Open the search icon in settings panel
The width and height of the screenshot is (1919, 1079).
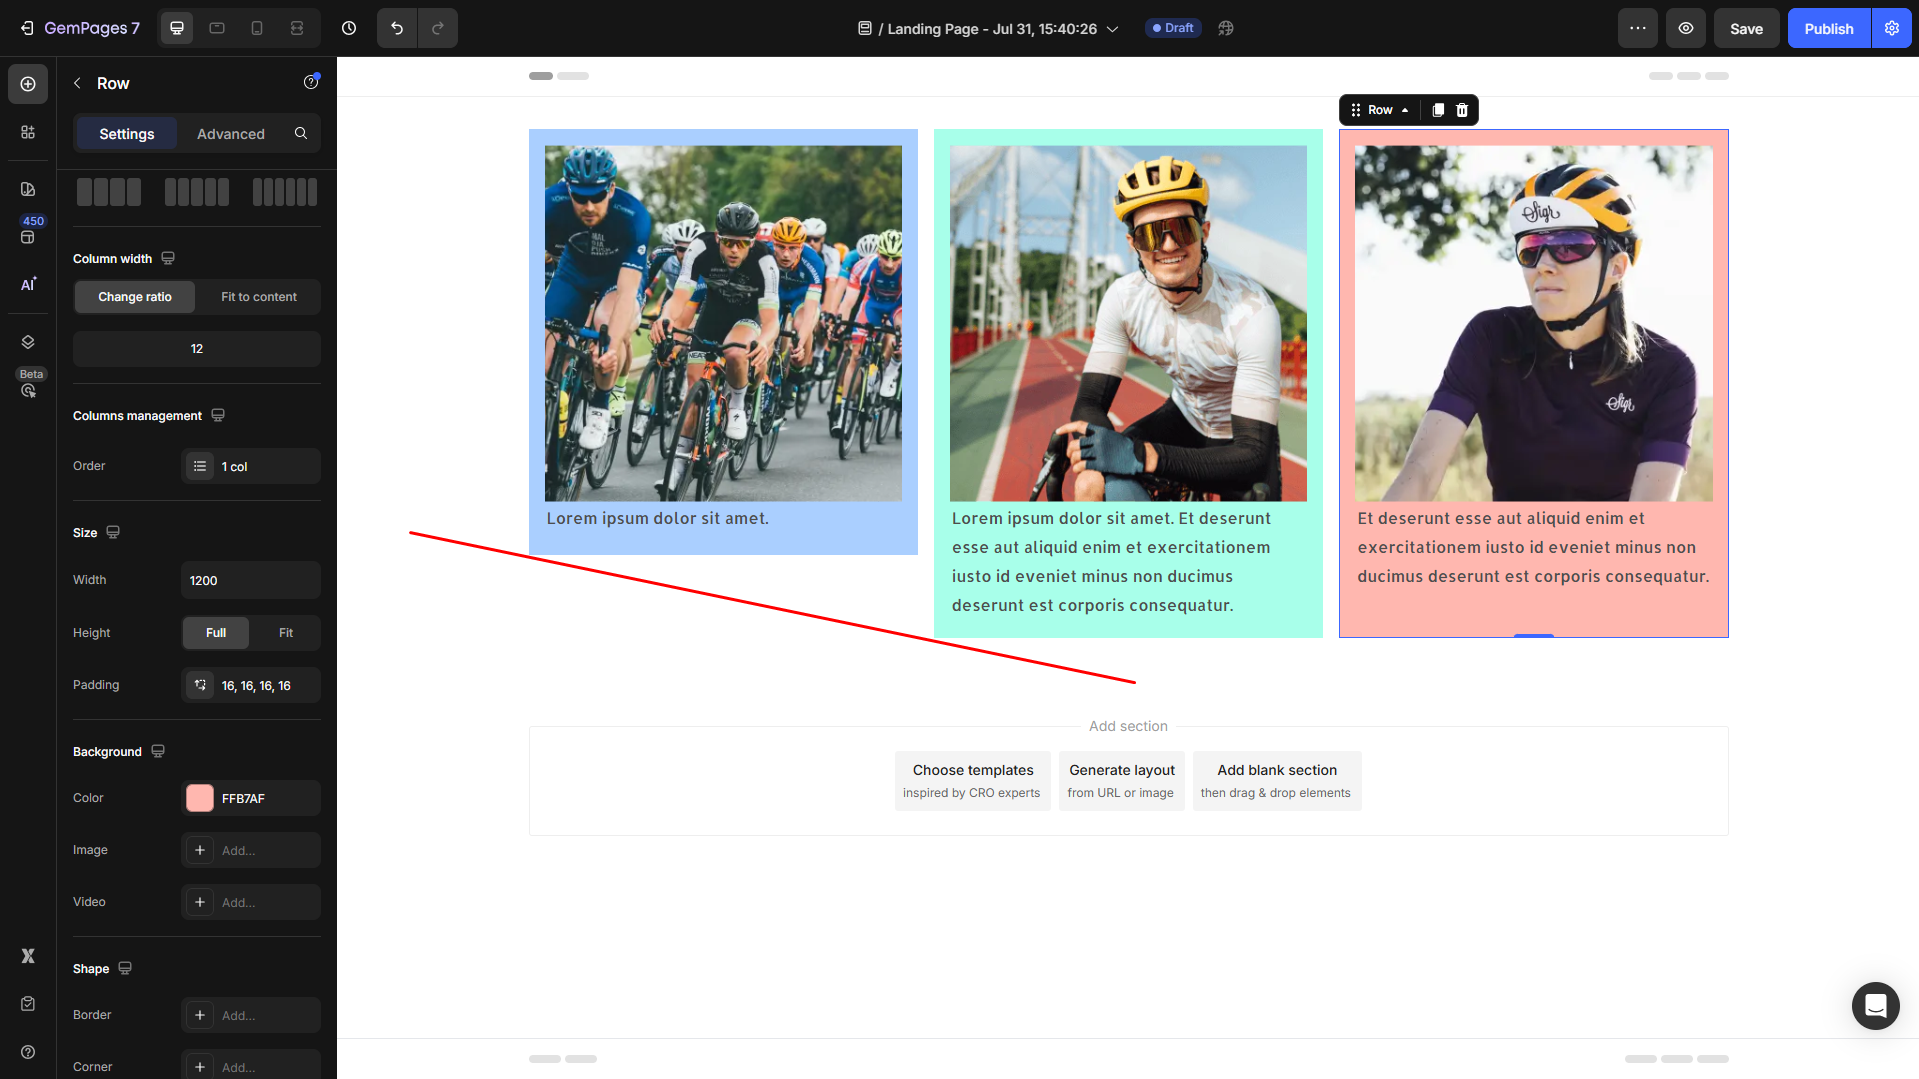coord(301,133)
